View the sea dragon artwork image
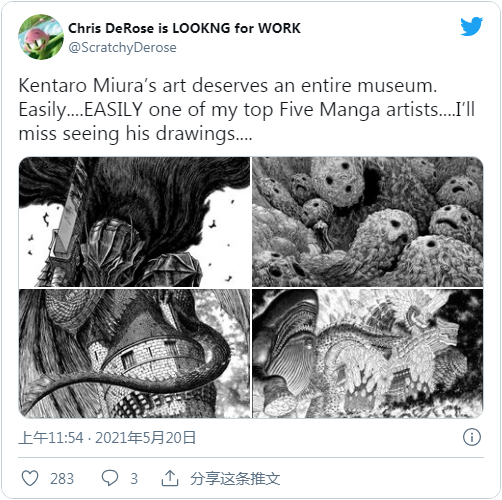Viewport: 502px width, 500px height. 368,354
